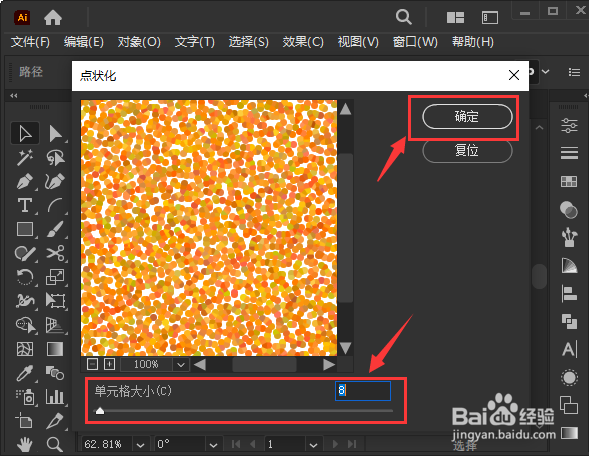Viewport: 589px width, 456px height.
Task: Open the Pathfinder panel icon
Action: tap(569, 322)
